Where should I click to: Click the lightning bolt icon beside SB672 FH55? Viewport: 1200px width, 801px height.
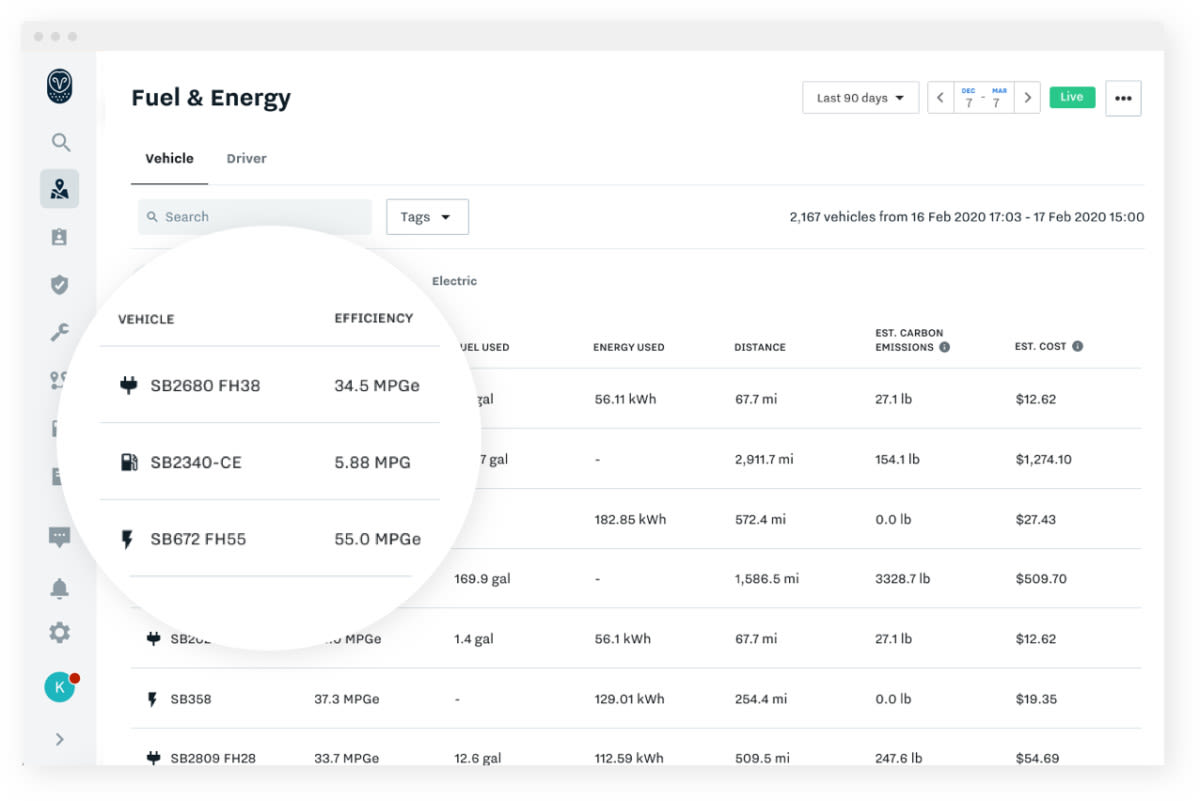point(127,539)
